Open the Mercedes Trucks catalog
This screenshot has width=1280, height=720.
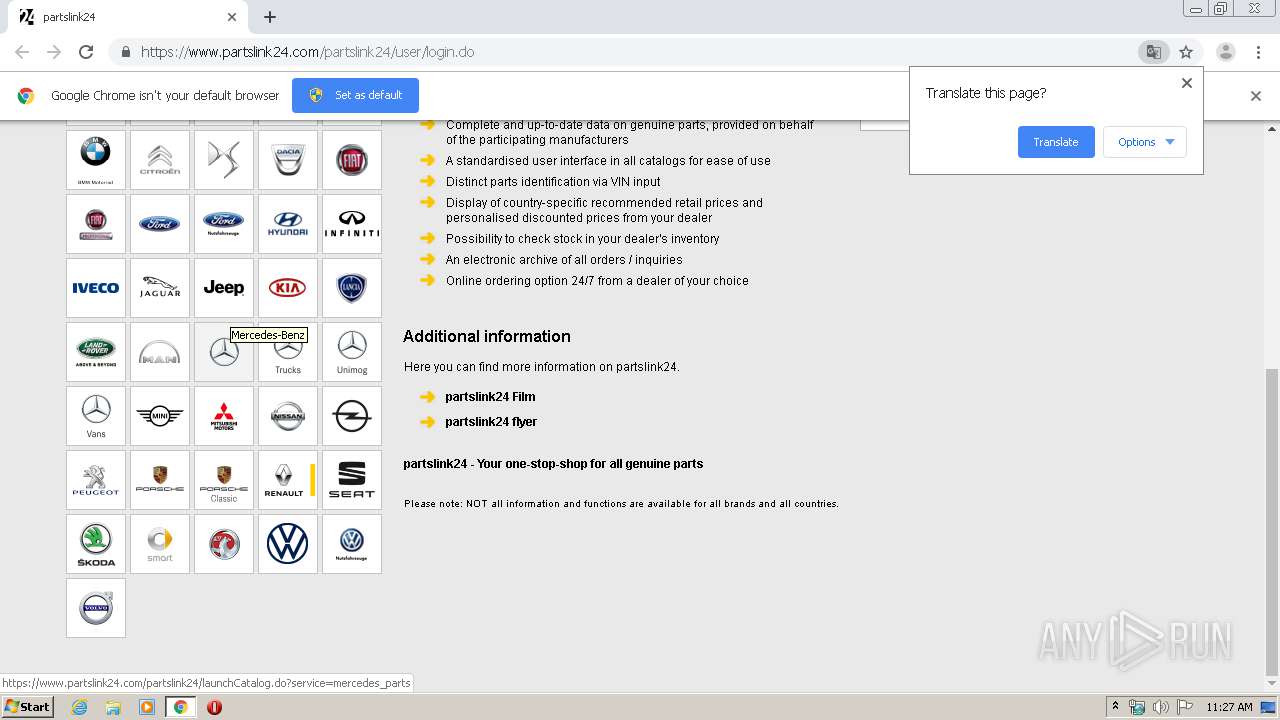(x=288, y=352)
